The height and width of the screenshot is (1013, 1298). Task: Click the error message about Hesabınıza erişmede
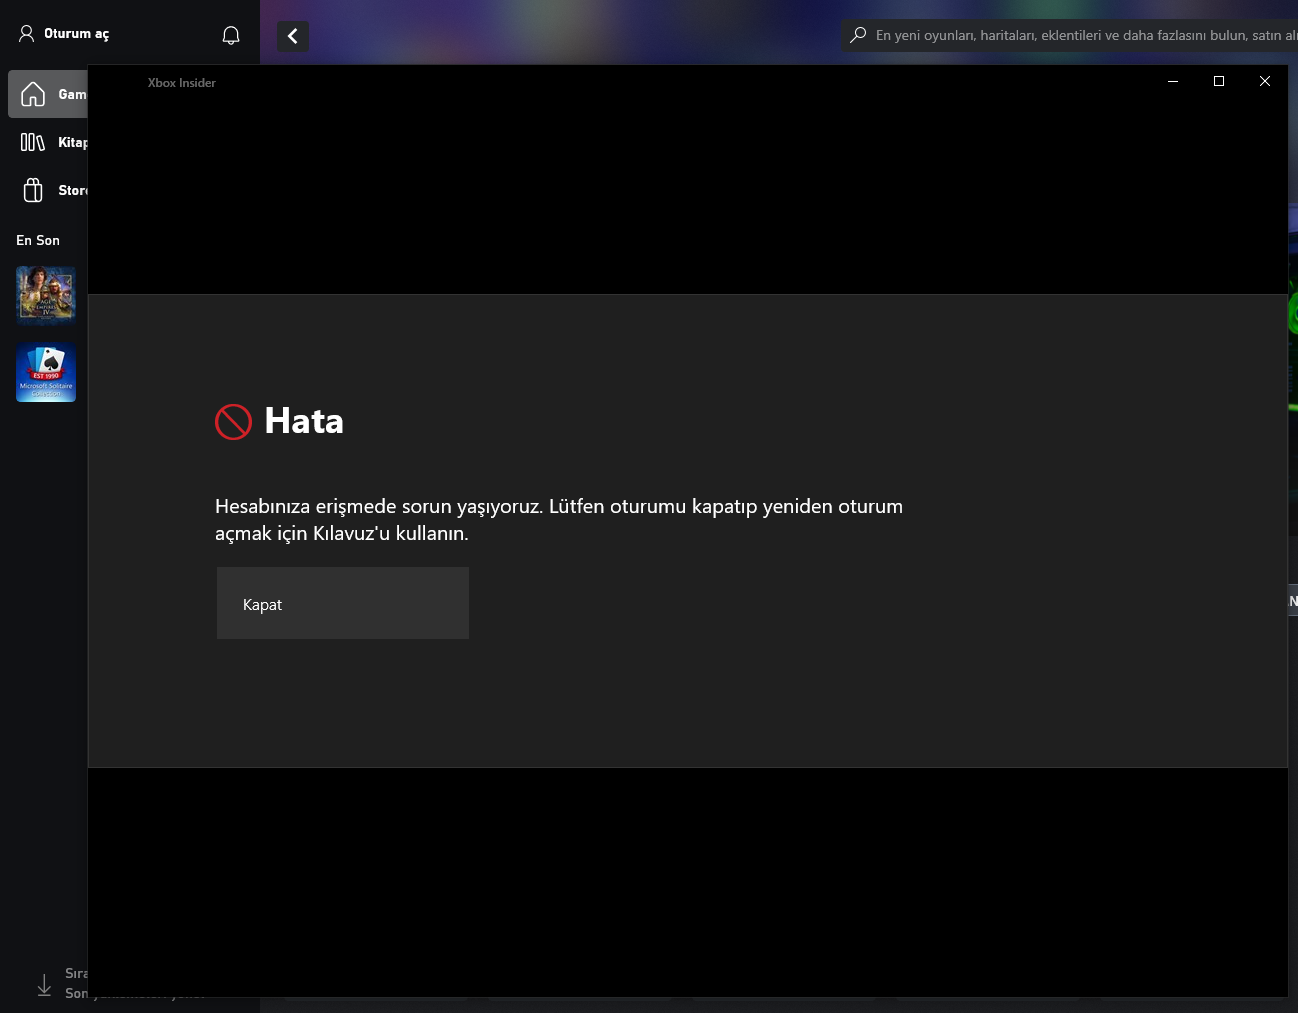[559, 519]
